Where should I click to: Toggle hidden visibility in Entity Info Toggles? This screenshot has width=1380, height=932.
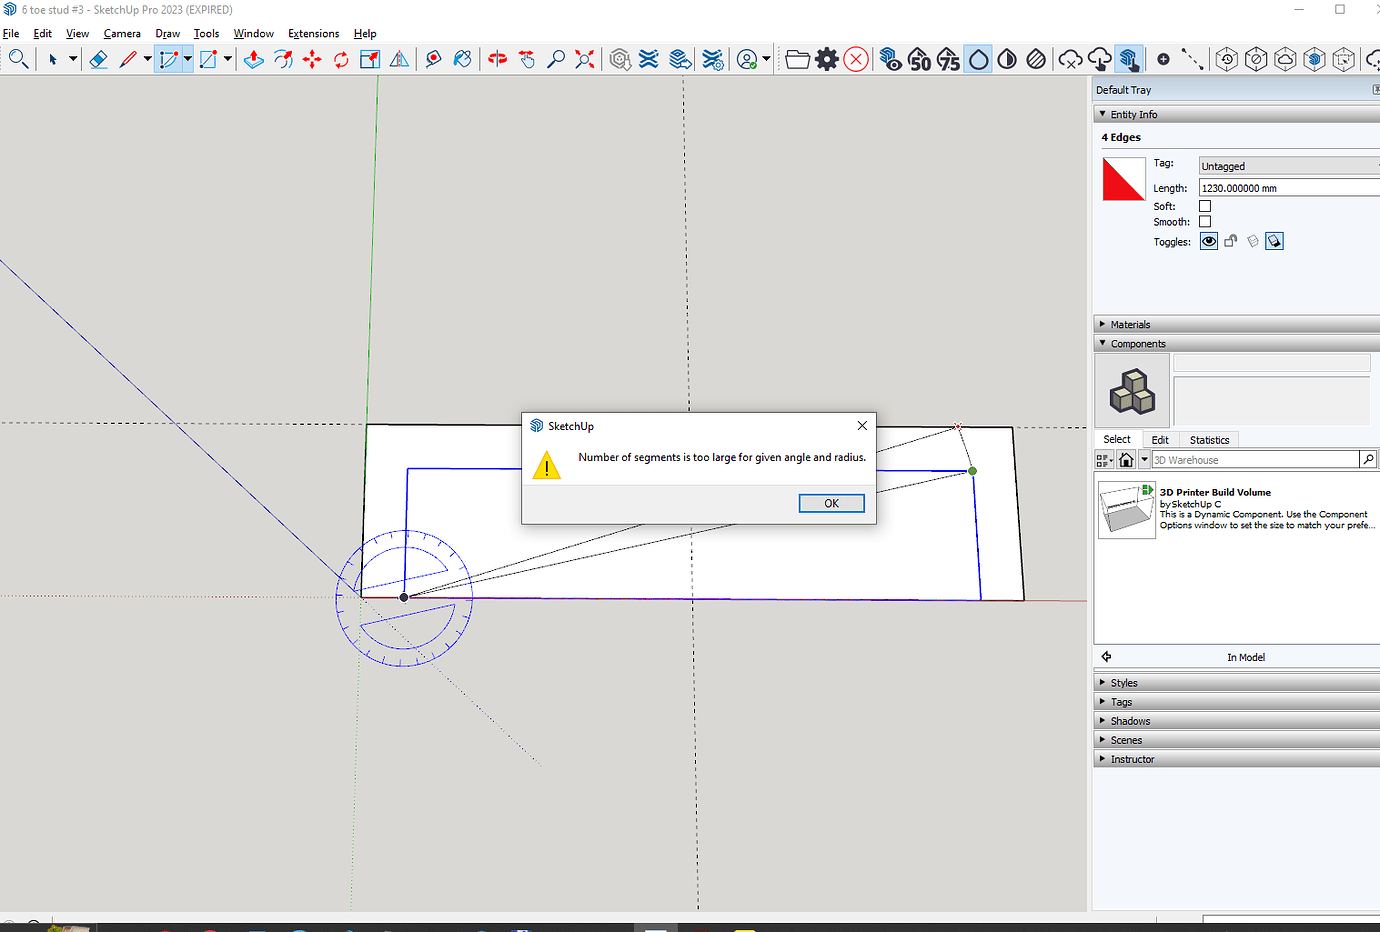tap(1208, 240)
